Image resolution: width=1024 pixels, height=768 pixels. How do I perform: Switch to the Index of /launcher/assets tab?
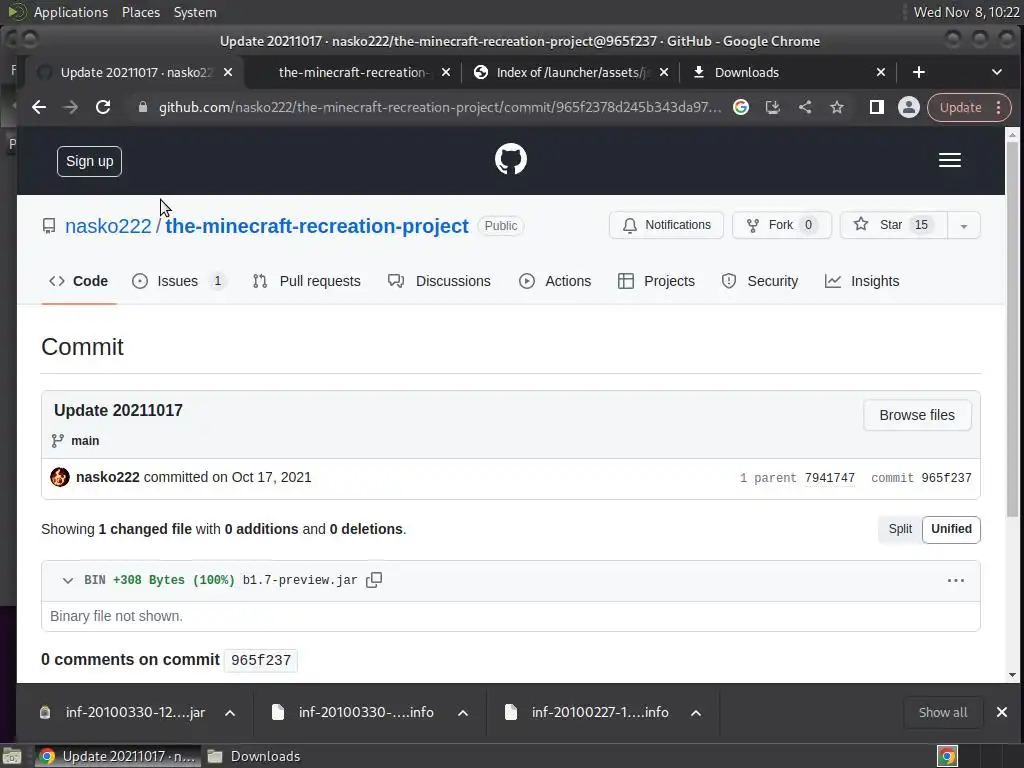pyautogui.click(x=571, y=72)
